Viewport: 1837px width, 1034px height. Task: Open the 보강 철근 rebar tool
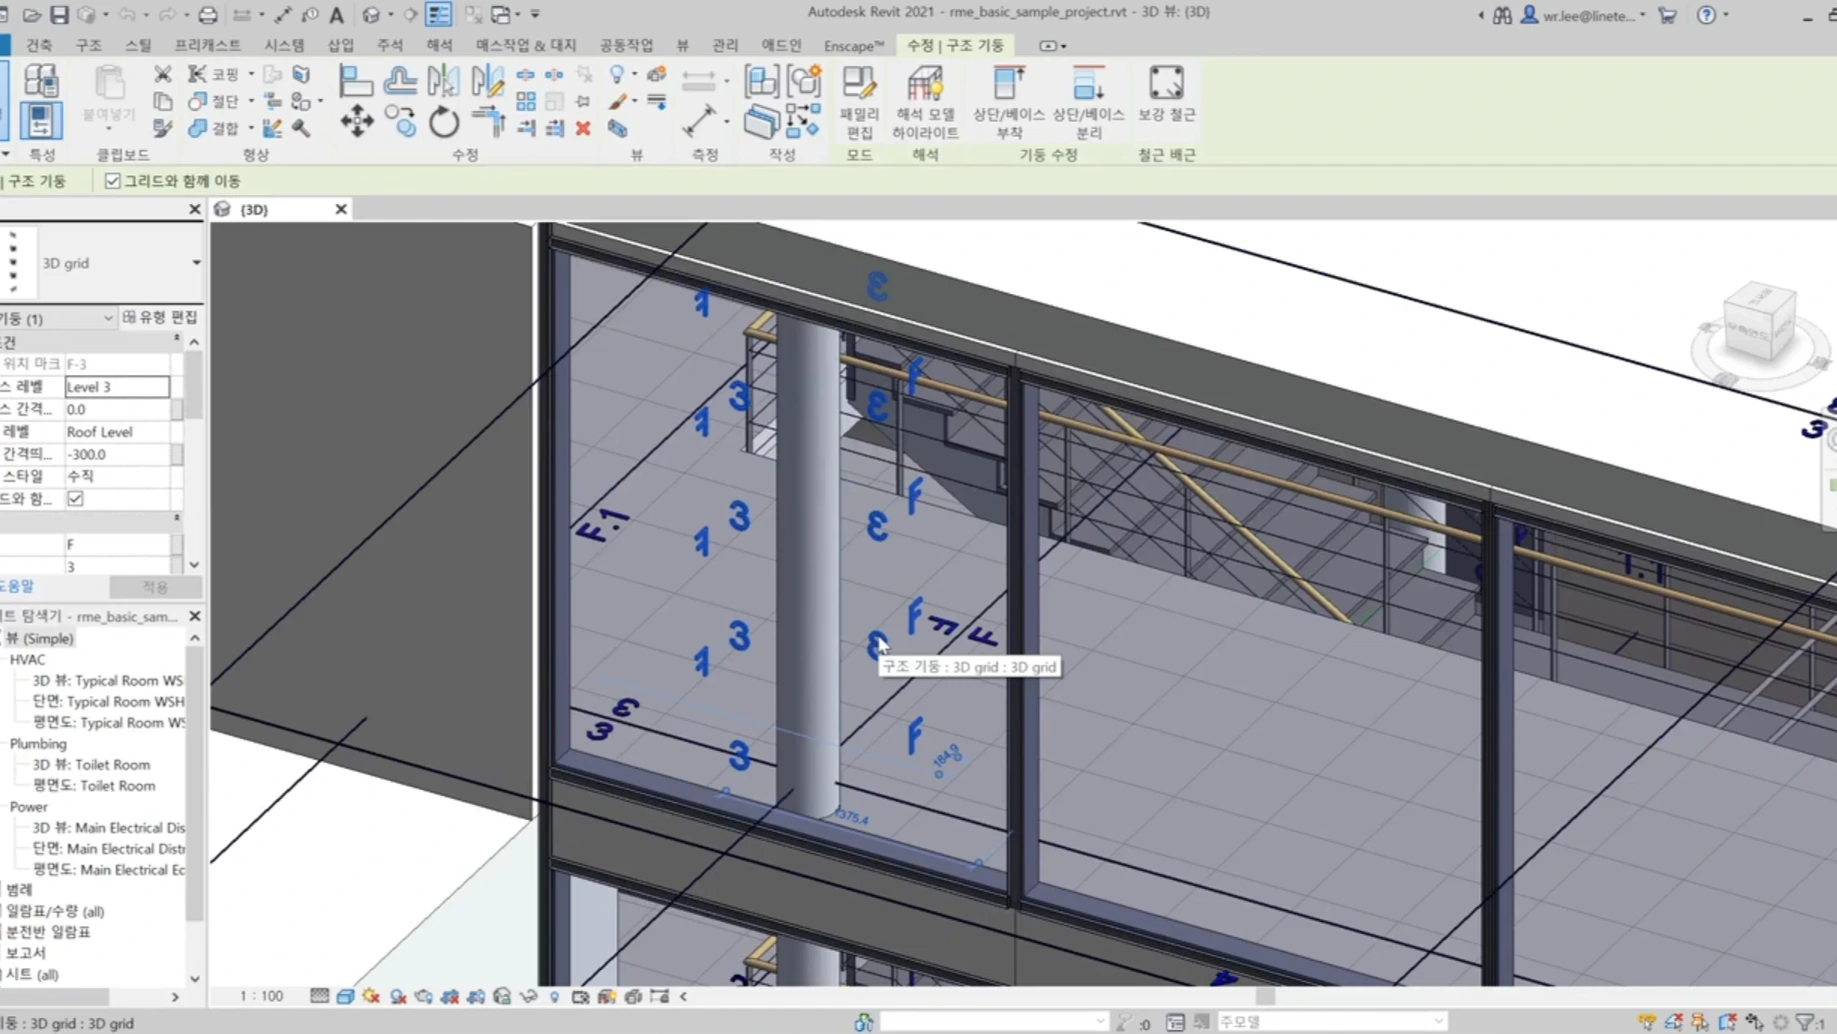pos(1166,96)
